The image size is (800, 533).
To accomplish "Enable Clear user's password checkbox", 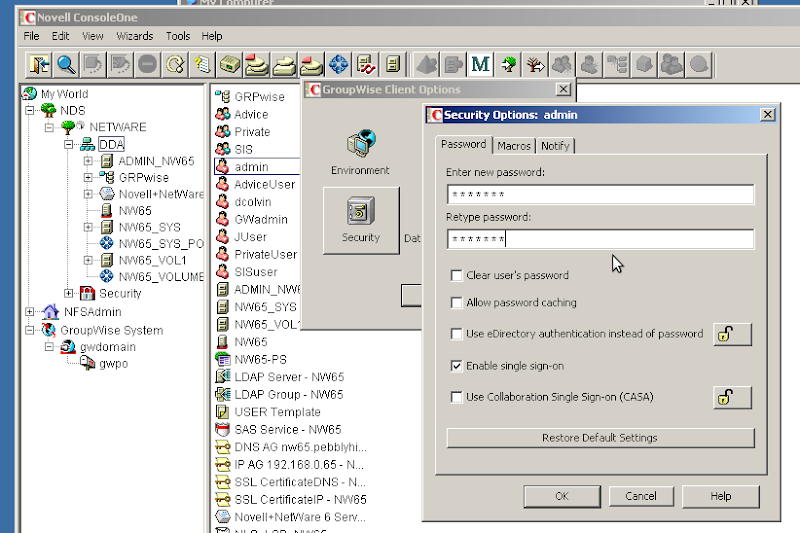I will coord(457,275).
